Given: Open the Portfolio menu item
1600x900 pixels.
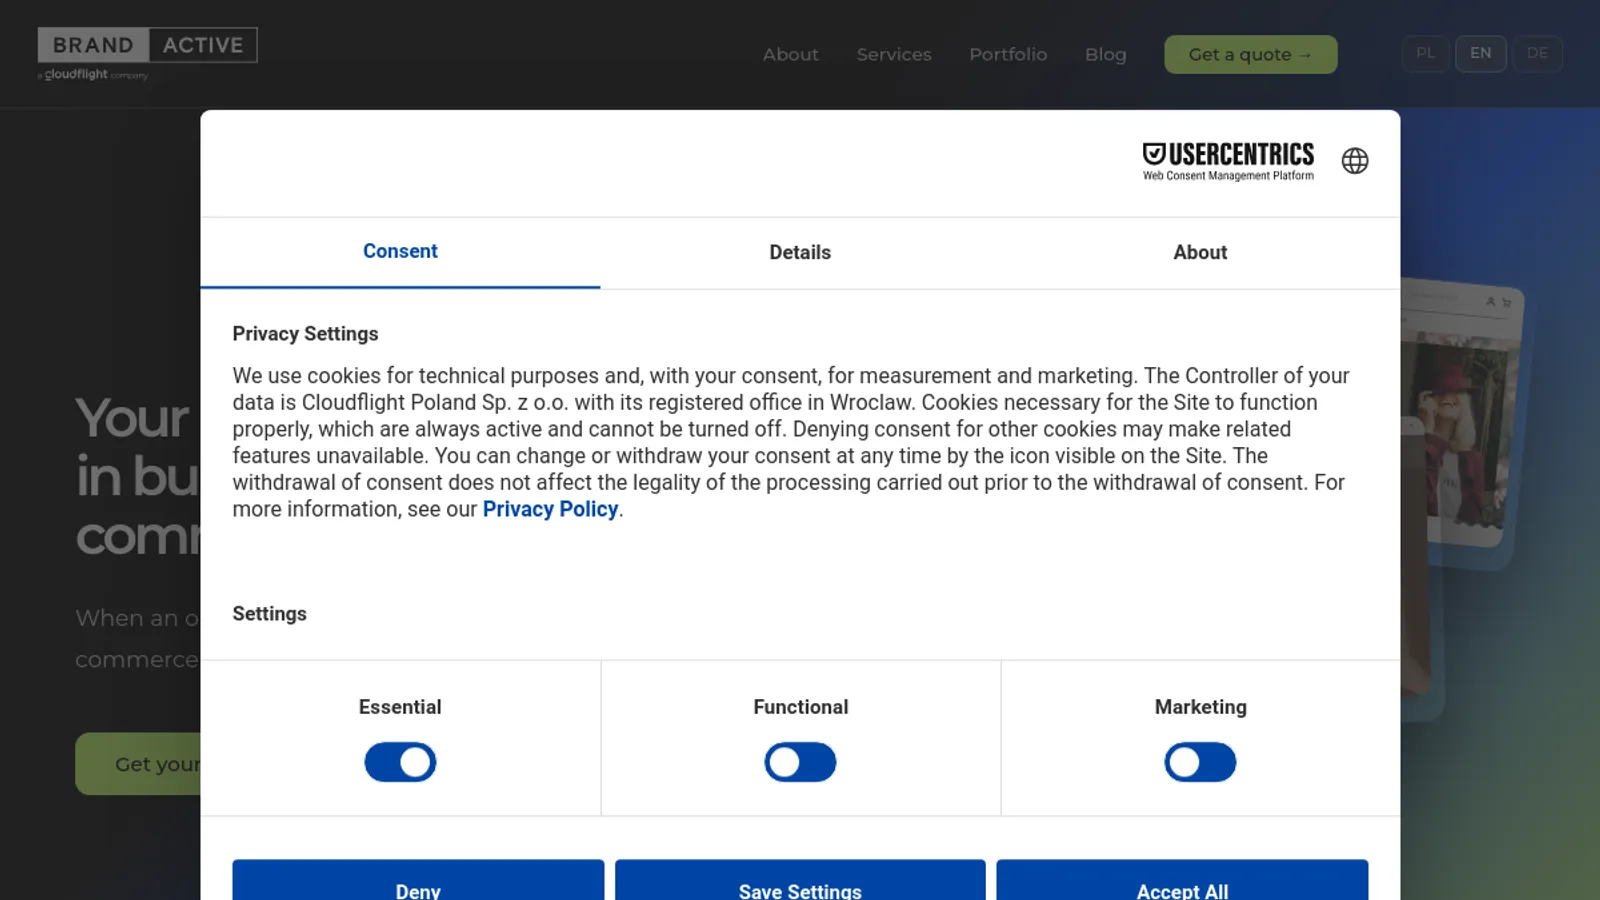Looking at the screenshot, I should click(1008, 54).
